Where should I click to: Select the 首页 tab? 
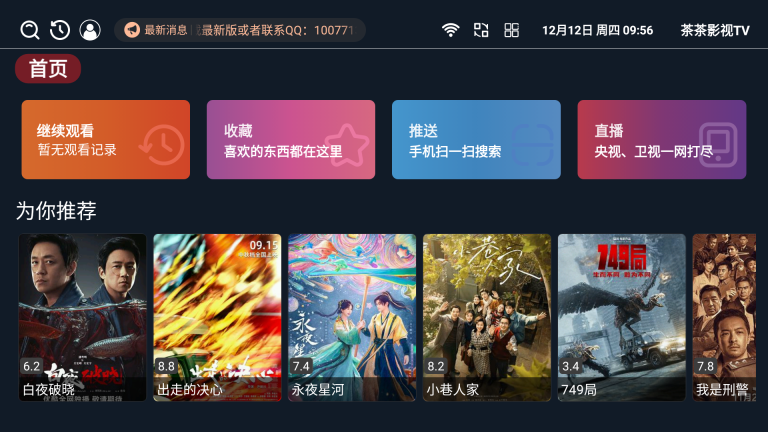48,69
